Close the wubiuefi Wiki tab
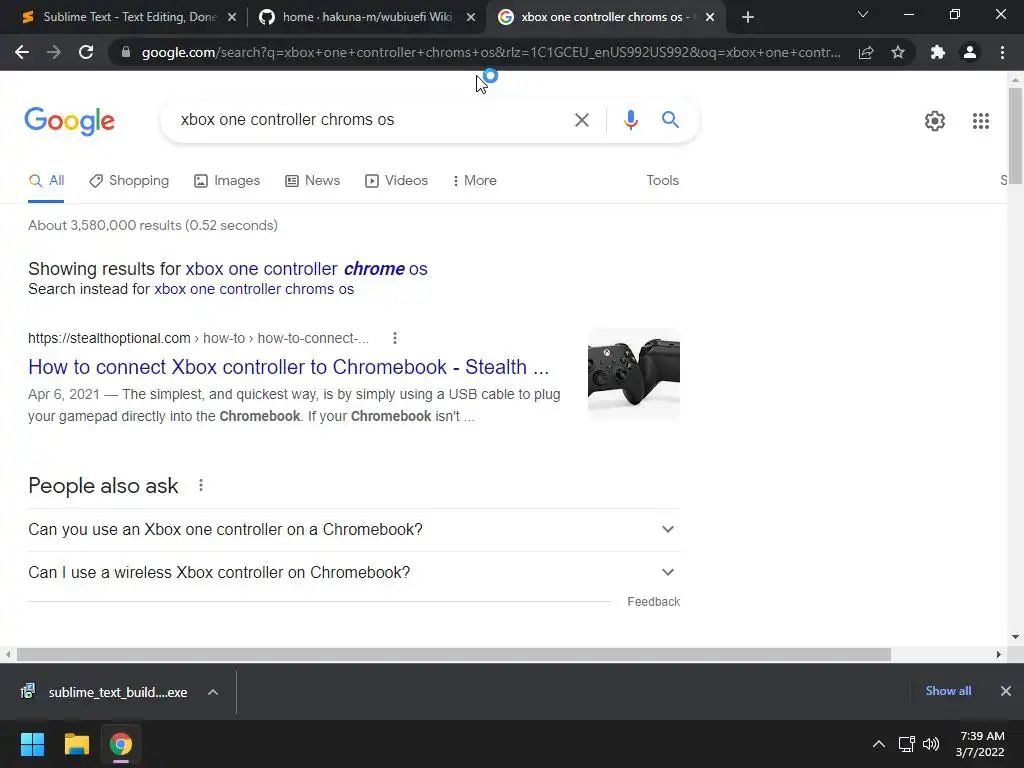 471,18
